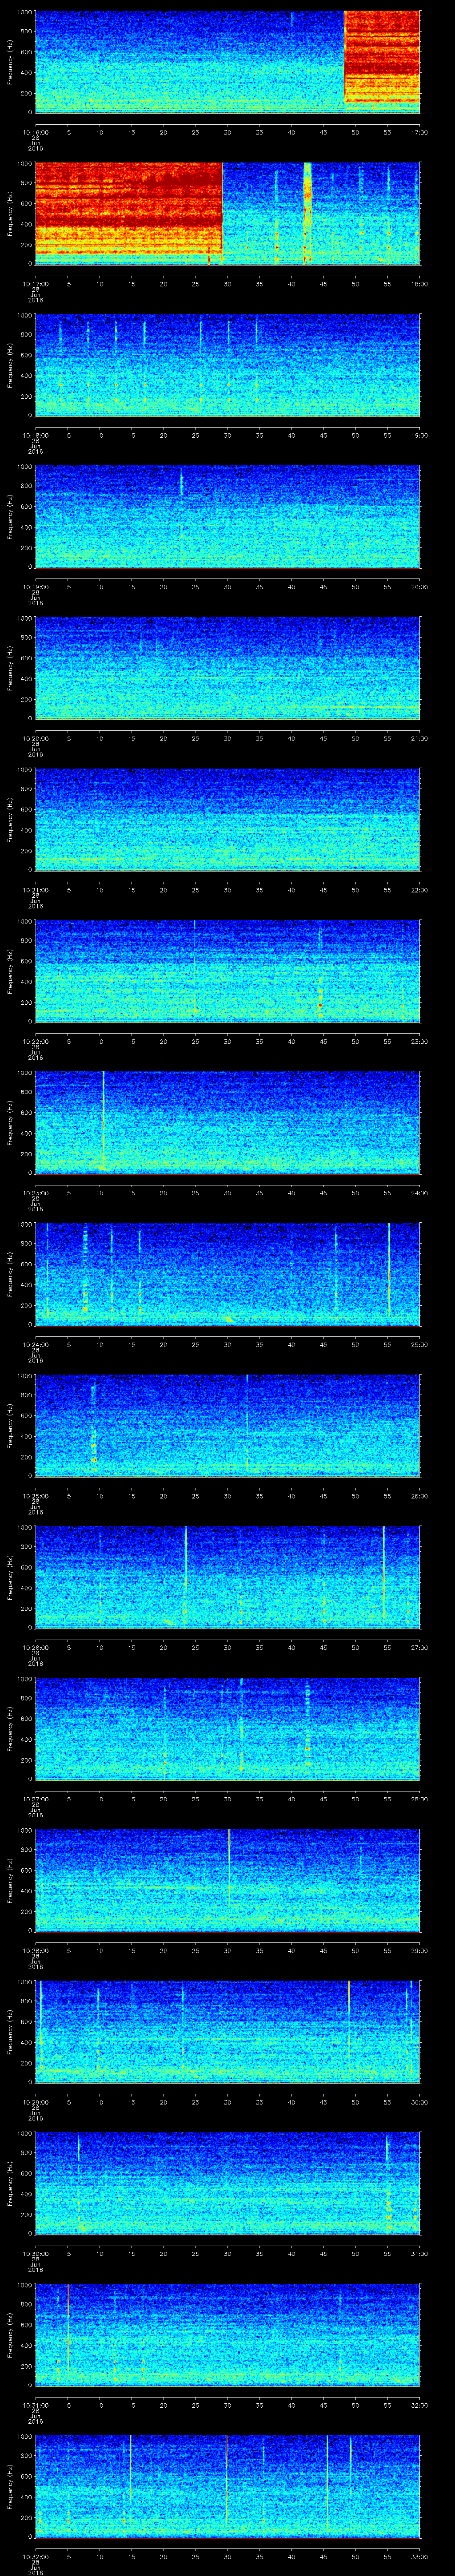Select the spectrogram panel starting at 10:20:00

[227, 668]
